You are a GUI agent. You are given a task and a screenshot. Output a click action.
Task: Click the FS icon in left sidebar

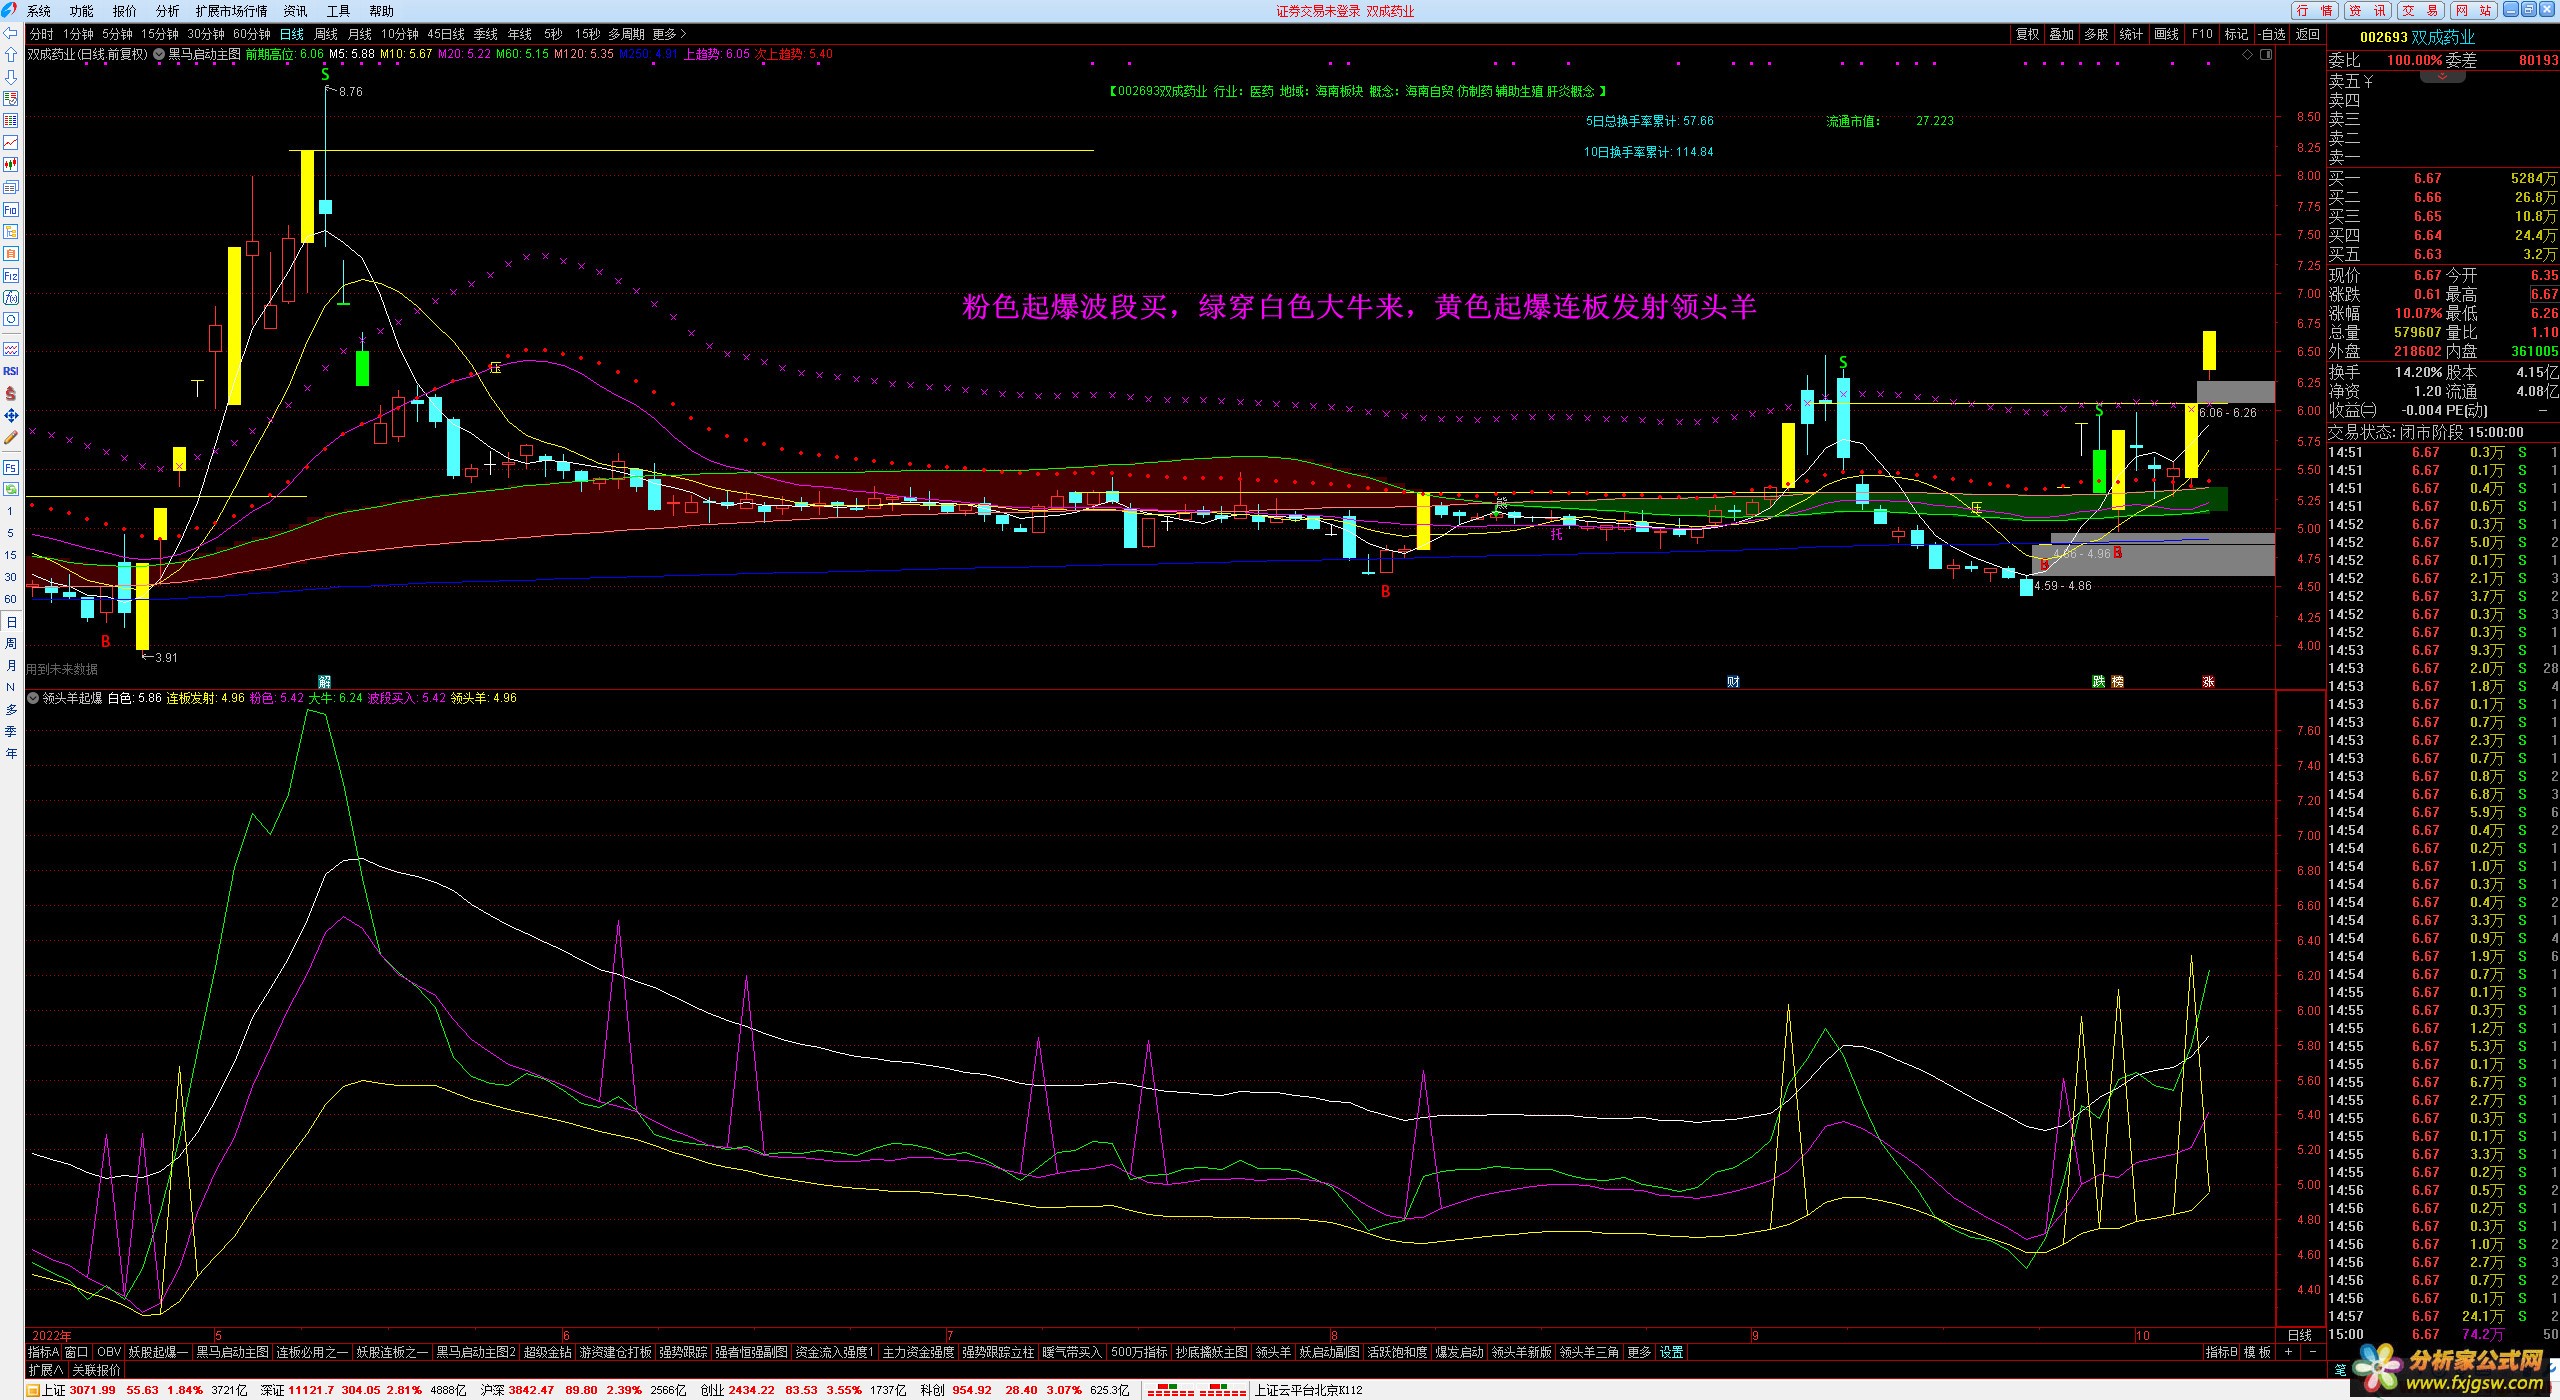point(11,467)
